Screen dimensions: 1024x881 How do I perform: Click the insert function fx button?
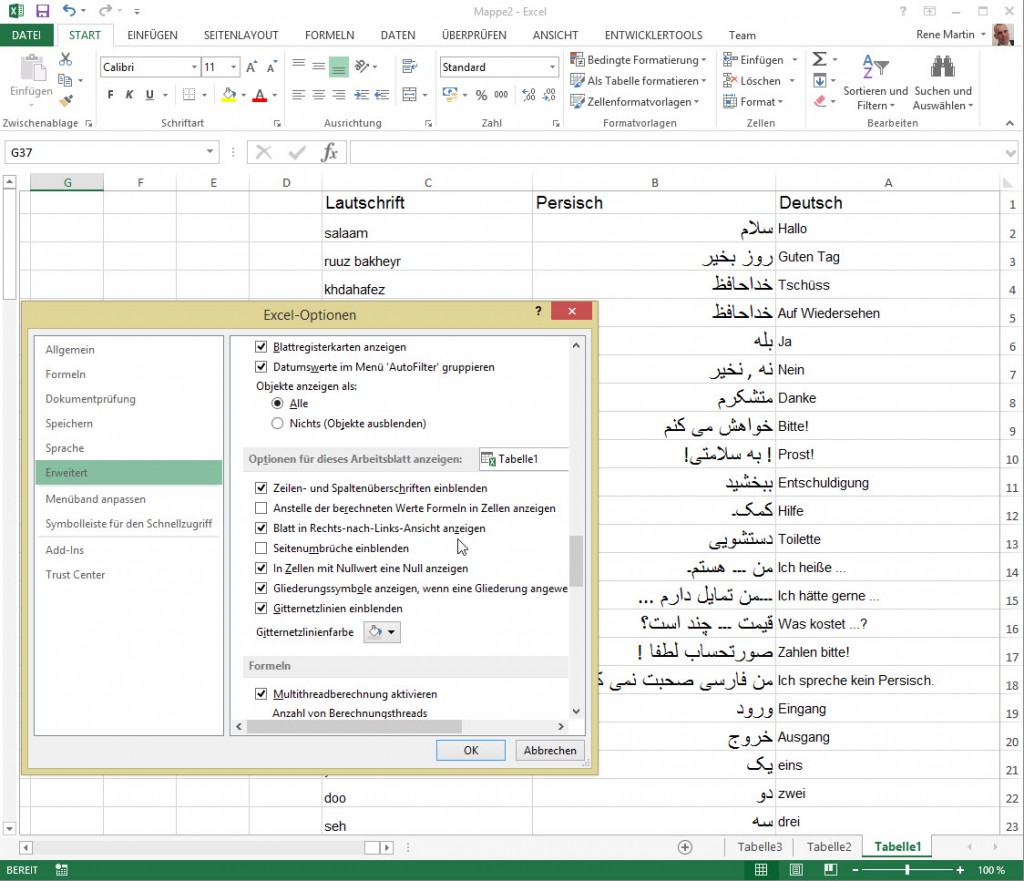[329, 152]
